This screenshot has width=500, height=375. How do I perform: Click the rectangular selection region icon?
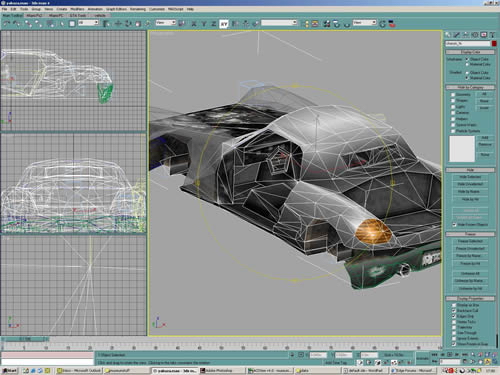[x=72, y=23]
